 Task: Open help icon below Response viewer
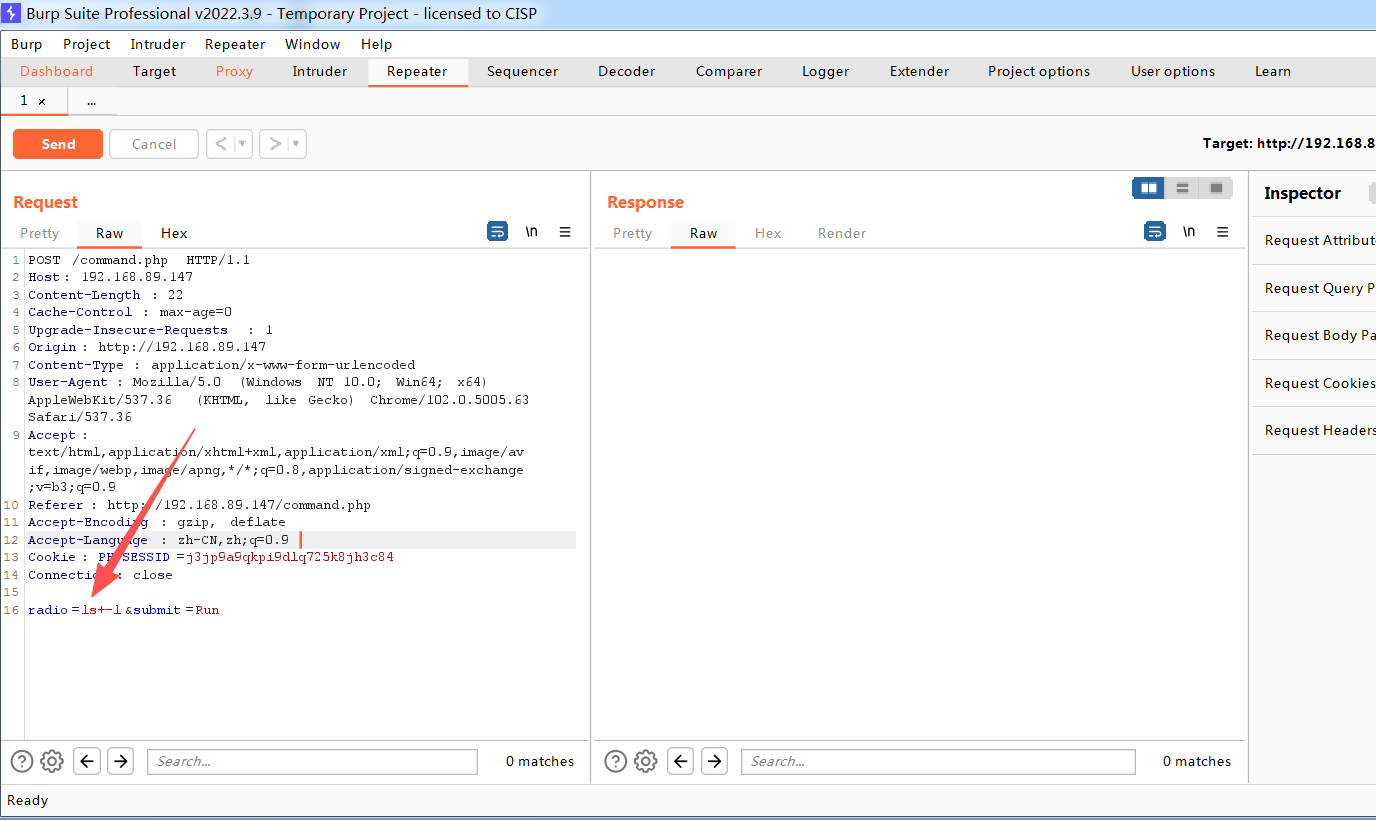point(616,761)
